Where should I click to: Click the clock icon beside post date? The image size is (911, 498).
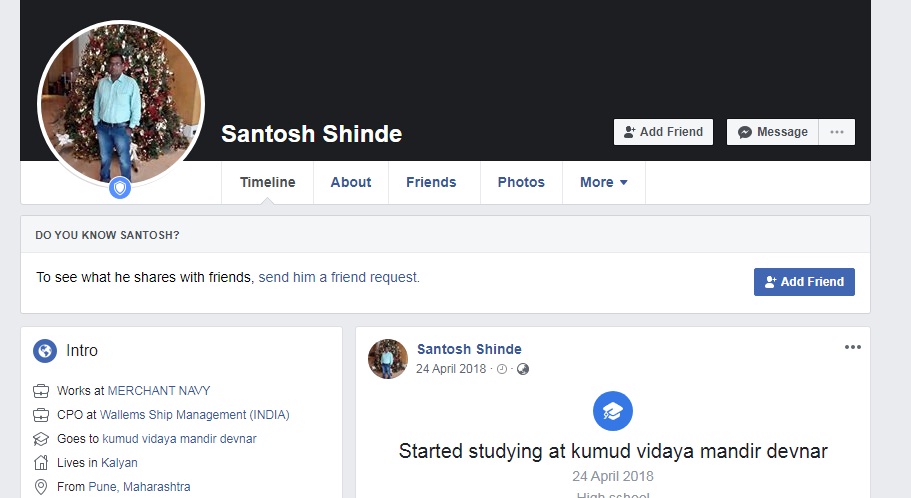coord(502,369)
